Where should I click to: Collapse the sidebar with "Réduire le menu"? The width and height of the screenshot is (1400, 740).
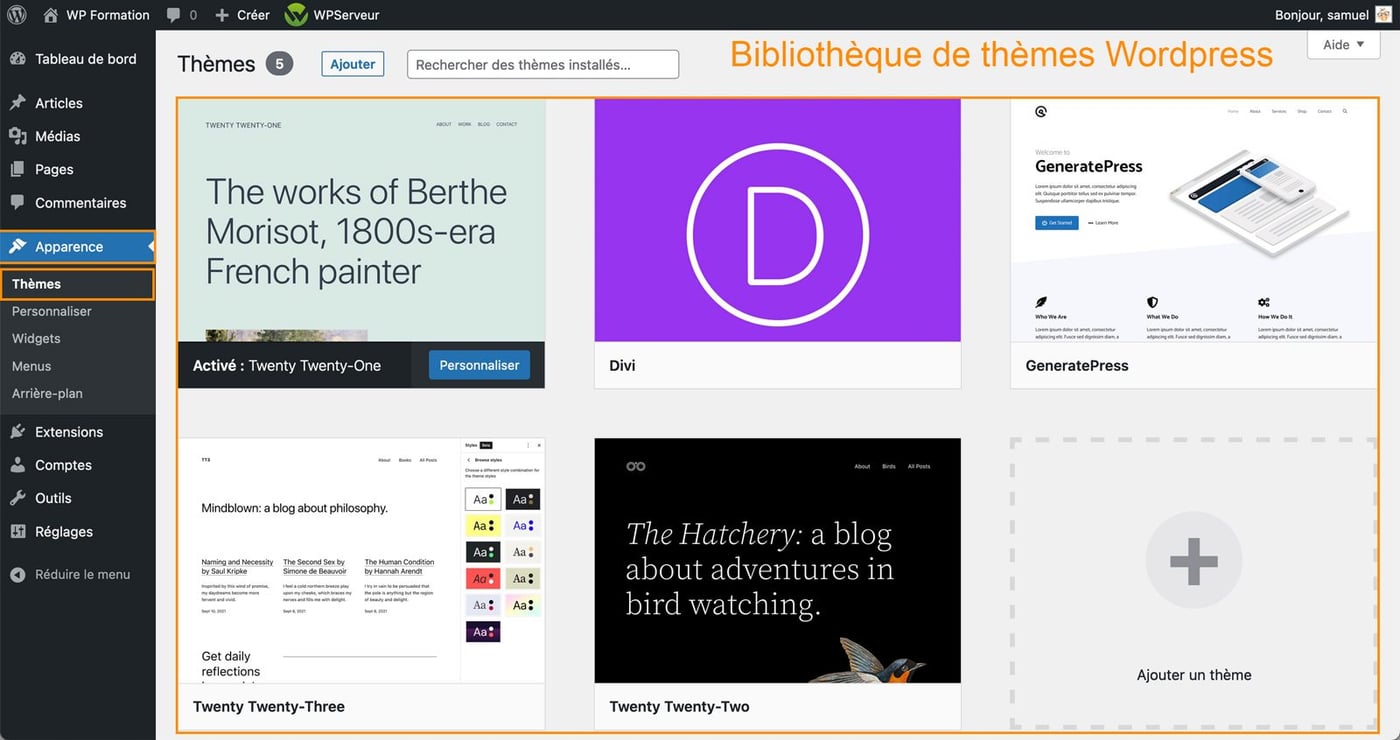point(70,574)
